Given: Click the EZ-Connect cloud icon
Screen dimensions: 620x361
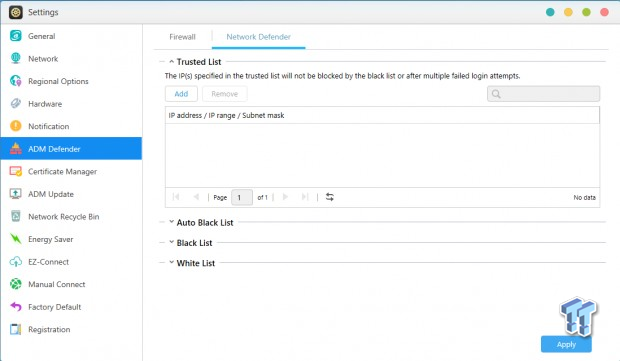Looking at the screenshot, I should click(16, 261).
